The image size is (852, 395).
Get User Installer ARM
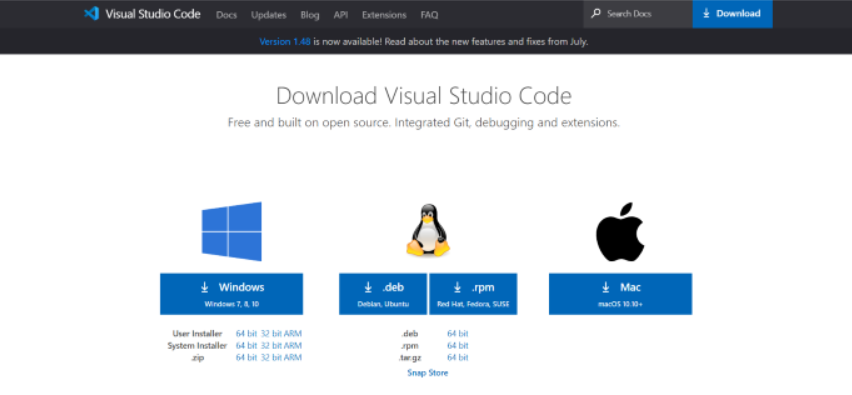pos(293,333)
